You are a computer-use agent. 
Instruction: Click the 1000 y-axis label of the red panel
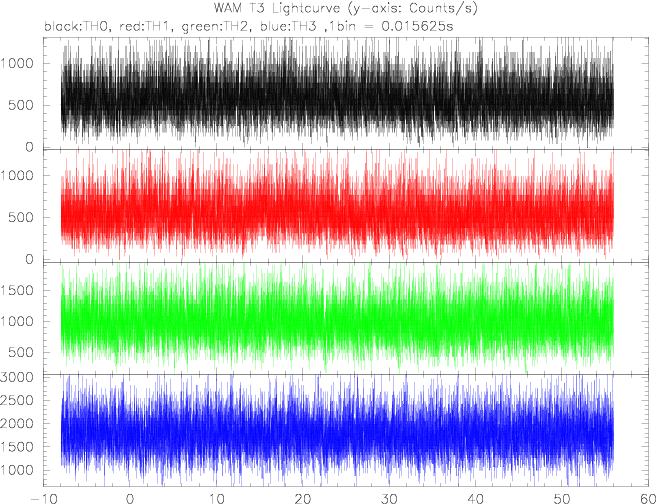17,176
